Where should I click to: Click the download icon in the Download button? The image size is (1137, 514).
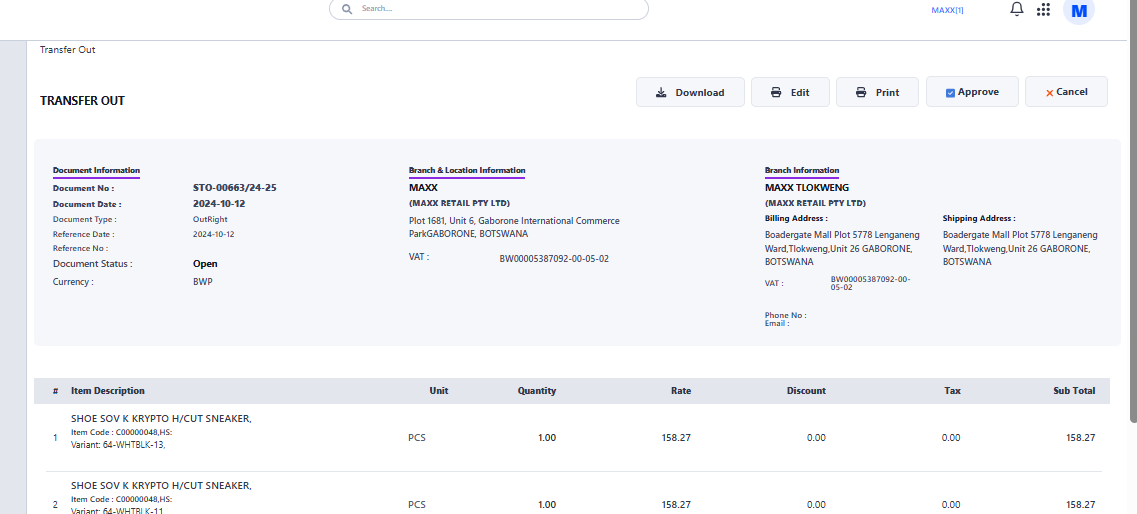pos(661,92)
